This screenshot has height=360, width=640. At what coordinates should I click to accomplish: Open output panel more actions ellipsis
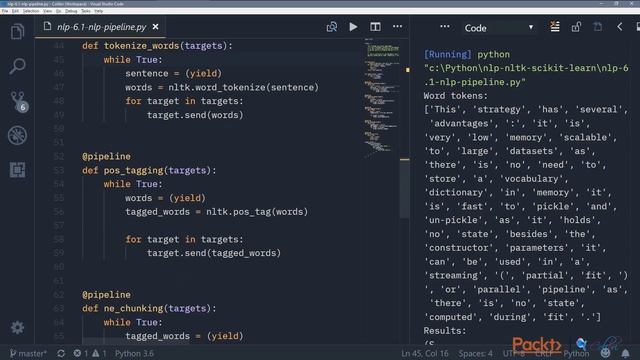(445, 27)
